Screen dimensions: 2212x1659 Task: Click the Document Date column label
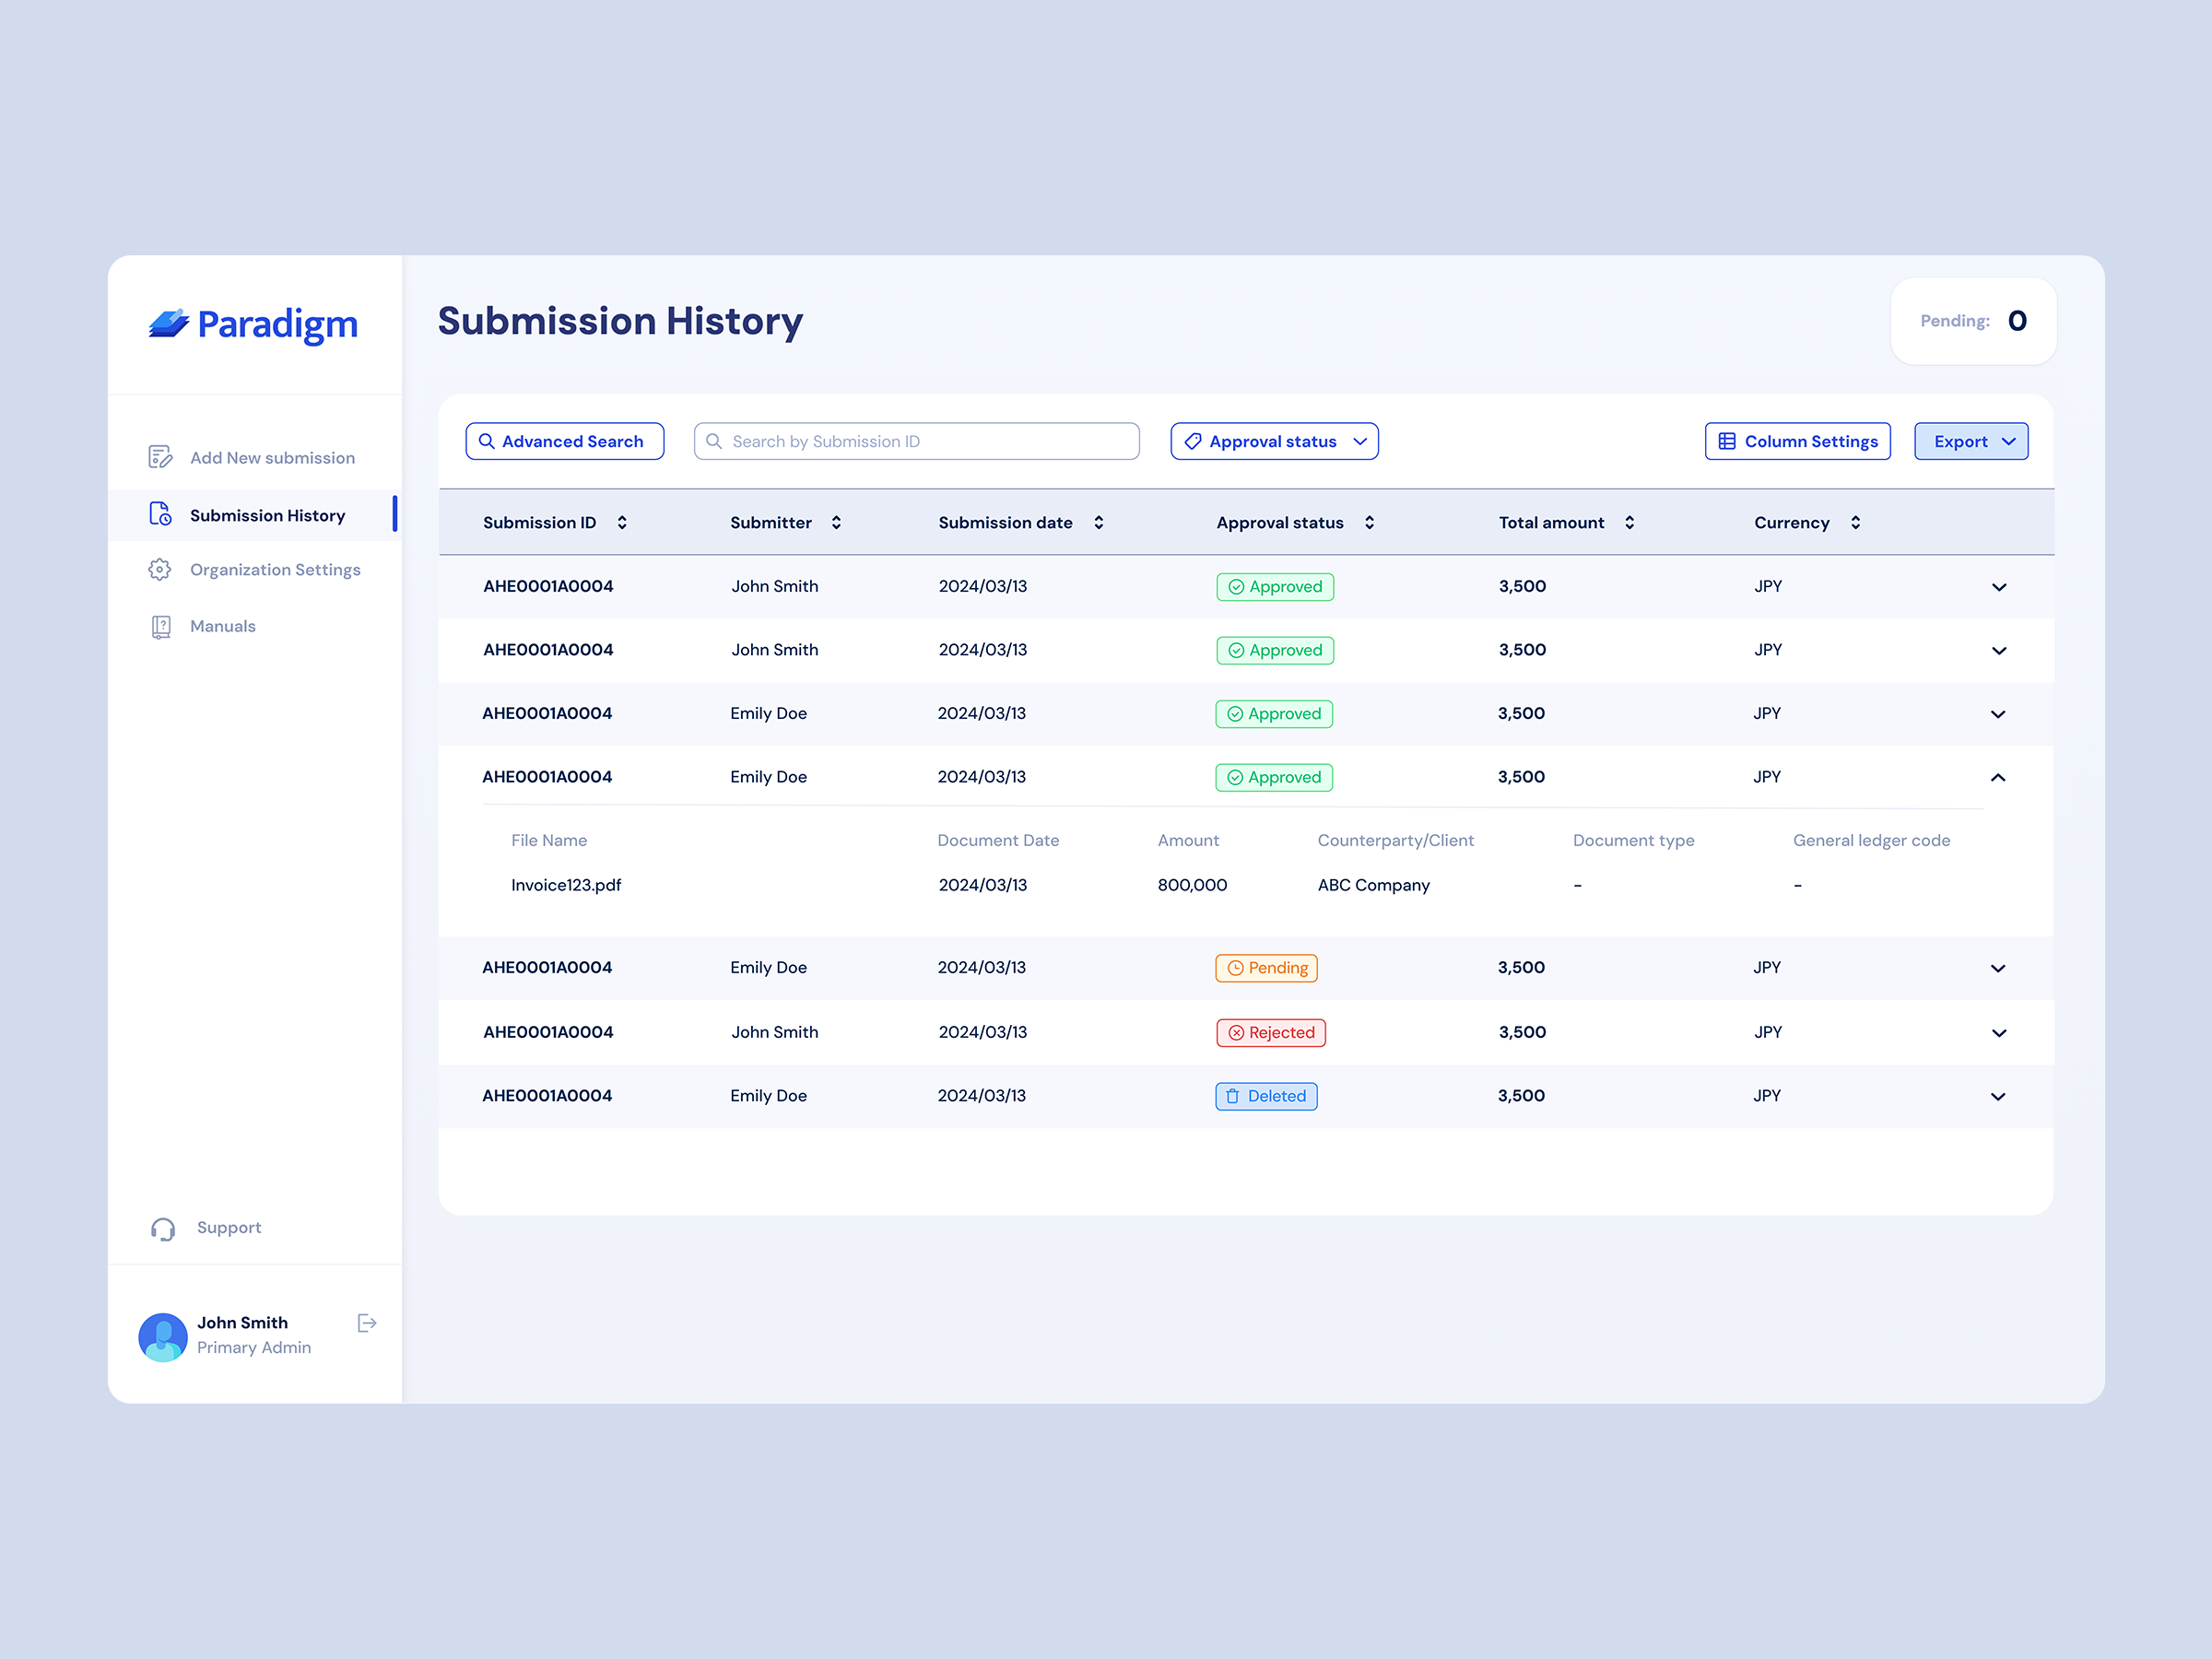[998, 841]
